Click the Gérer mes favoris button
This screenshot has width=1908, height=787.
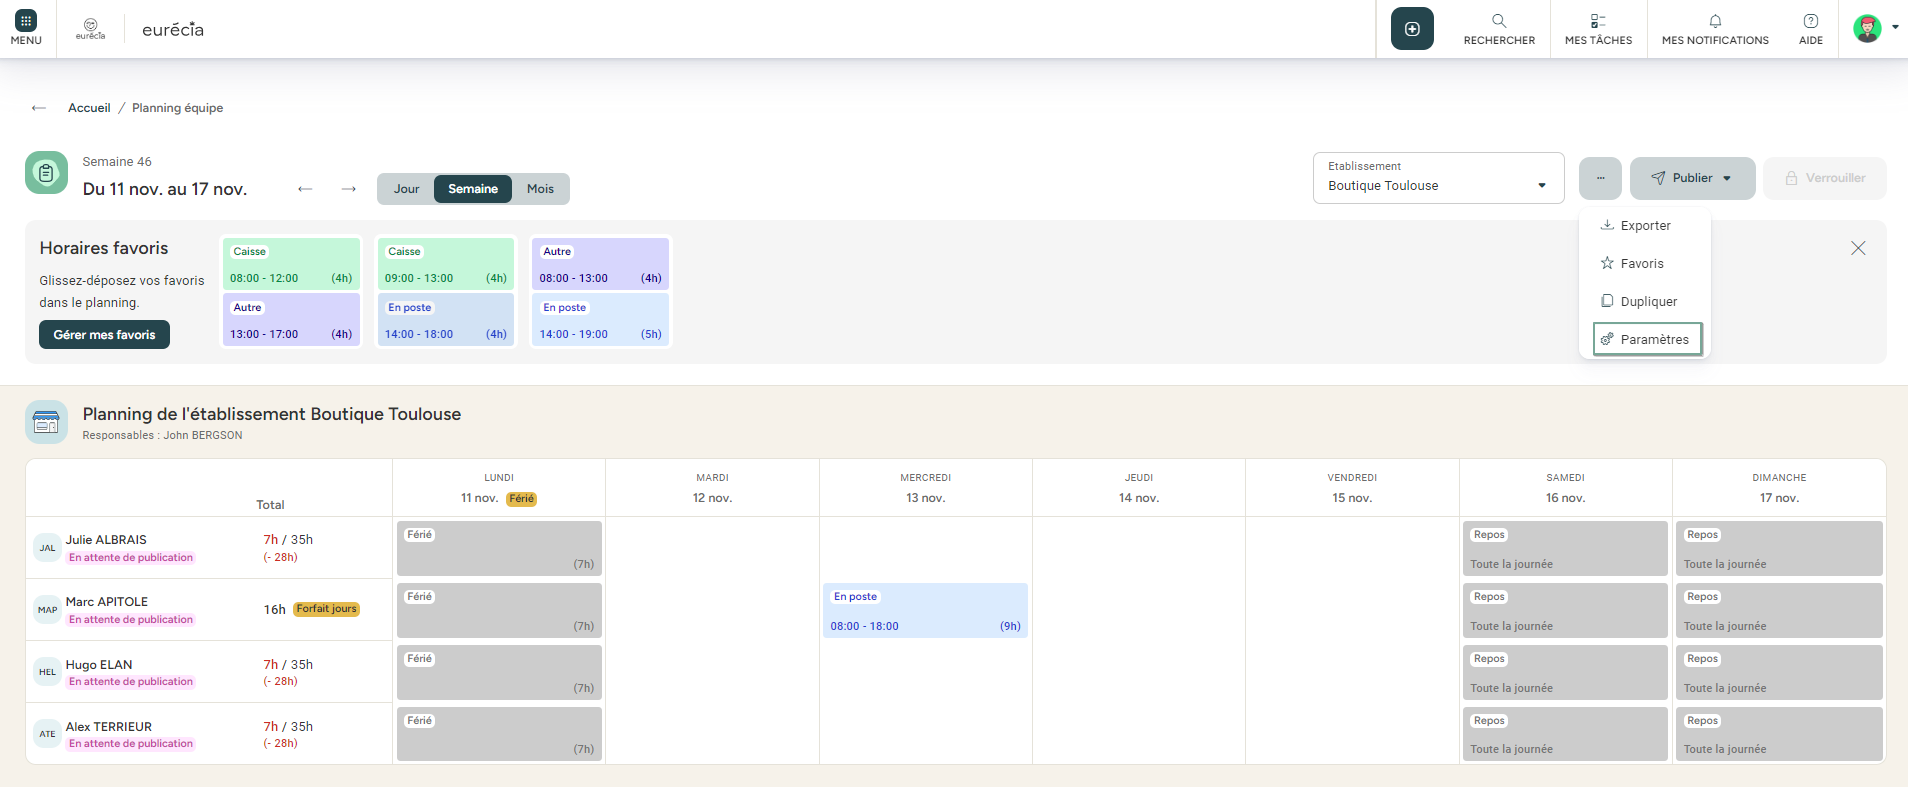pyautogui.click(x=104, y=335)
